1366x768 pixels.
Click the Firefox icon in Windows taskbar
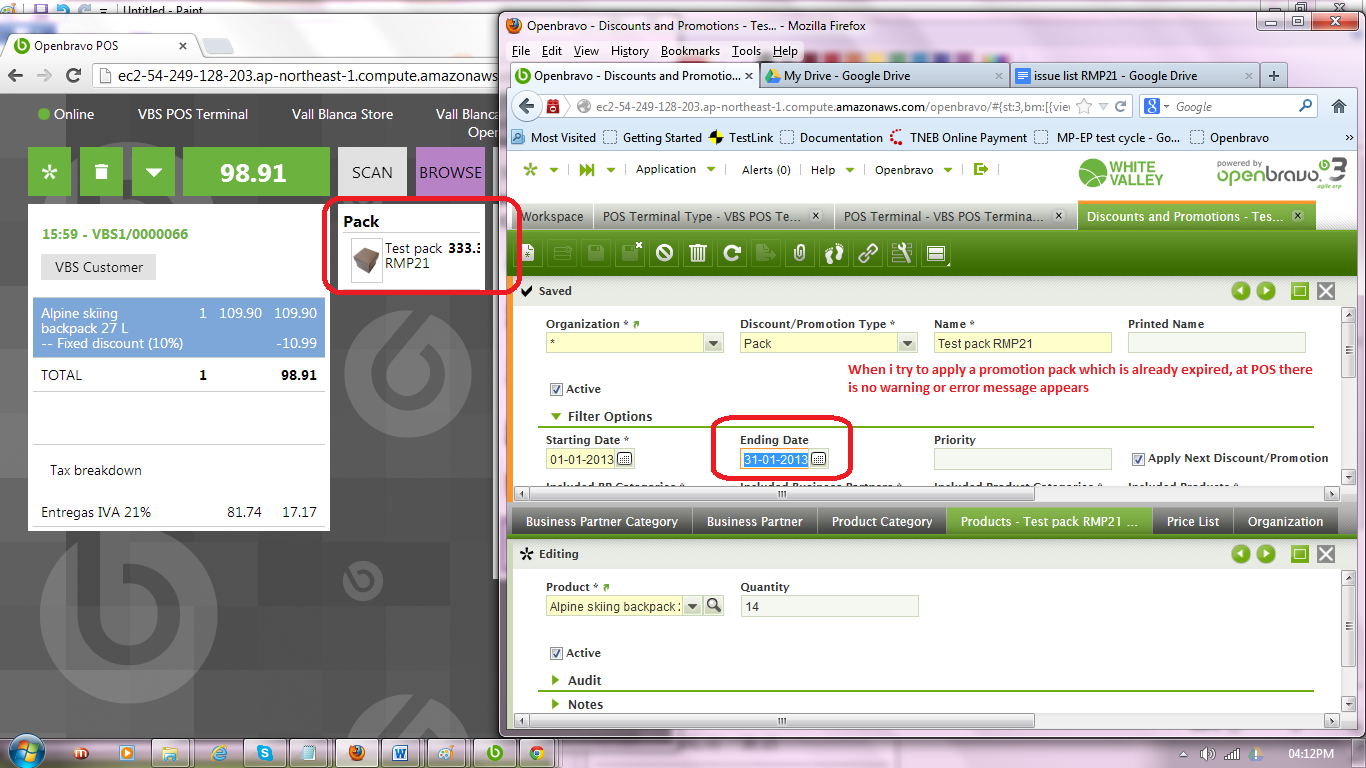tap(357, 752)
